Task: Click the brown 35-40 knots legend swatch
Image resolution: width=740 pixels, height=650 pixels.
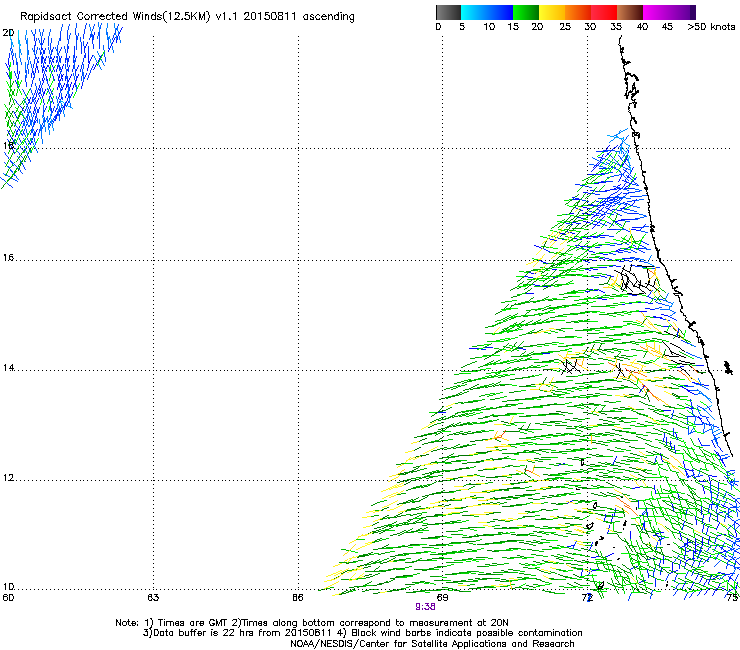Action: [x=630, y=12]
